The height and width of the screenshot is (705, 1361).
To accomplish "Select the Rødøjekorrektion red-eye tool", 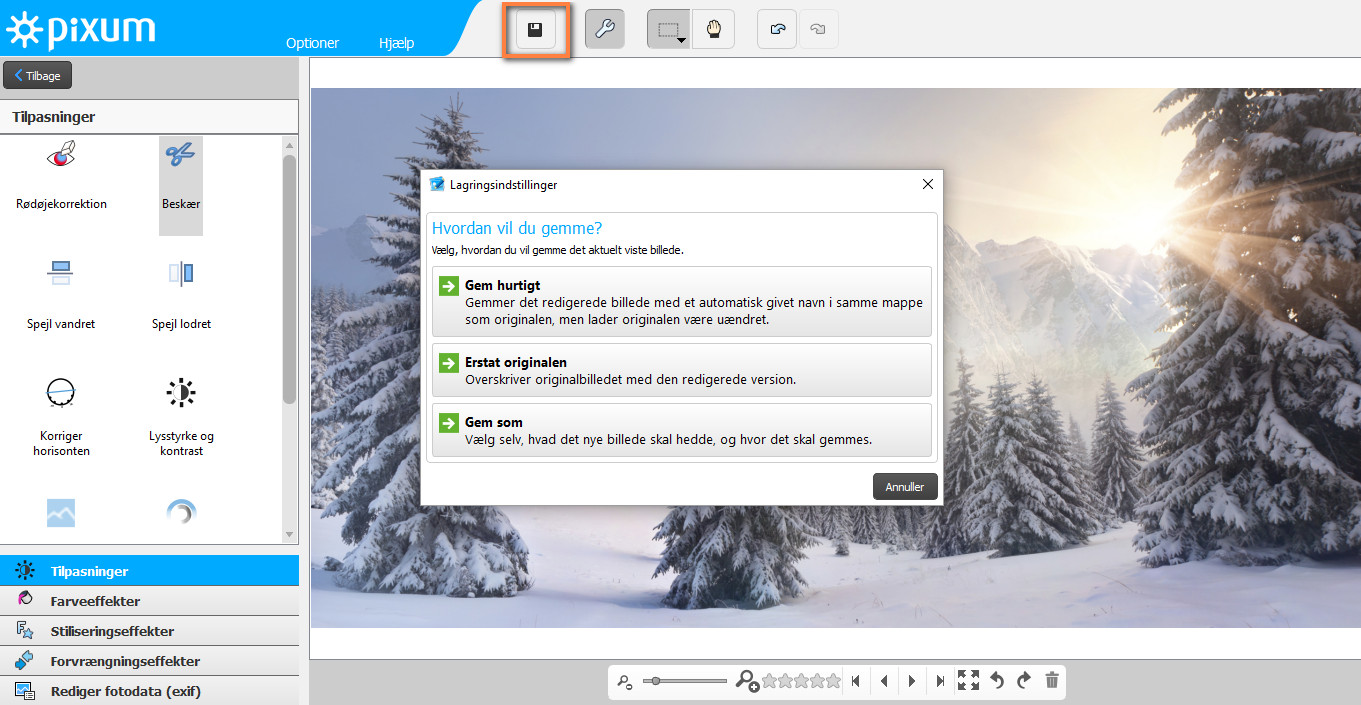I will point(61,175).
